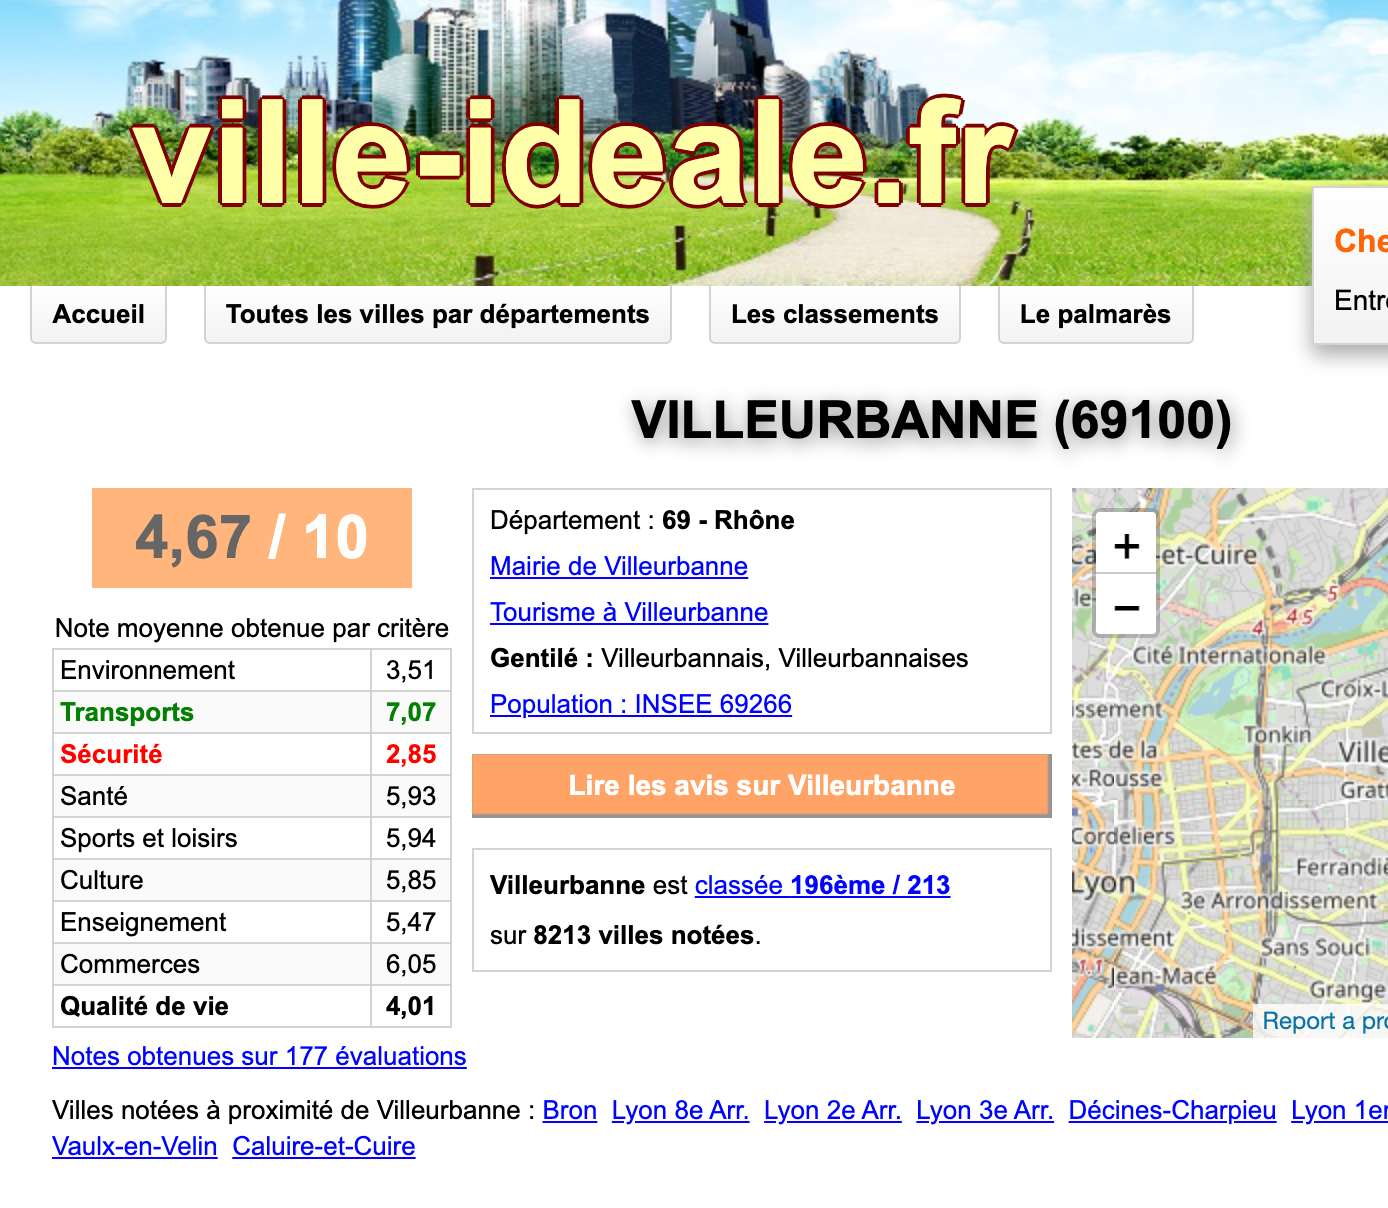
Task: Click the Qualité de vie row label
Action: [x=145, y=1006]
